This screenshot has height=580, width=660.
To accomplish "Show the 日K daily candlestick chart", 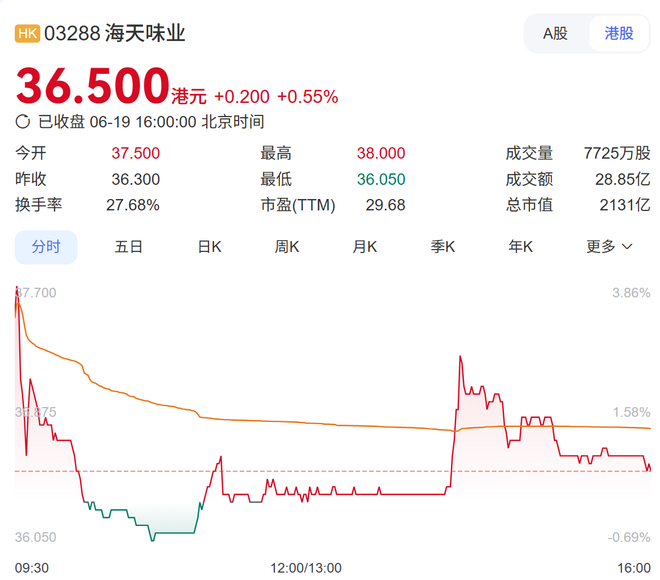I will click(x=209, y=246).
